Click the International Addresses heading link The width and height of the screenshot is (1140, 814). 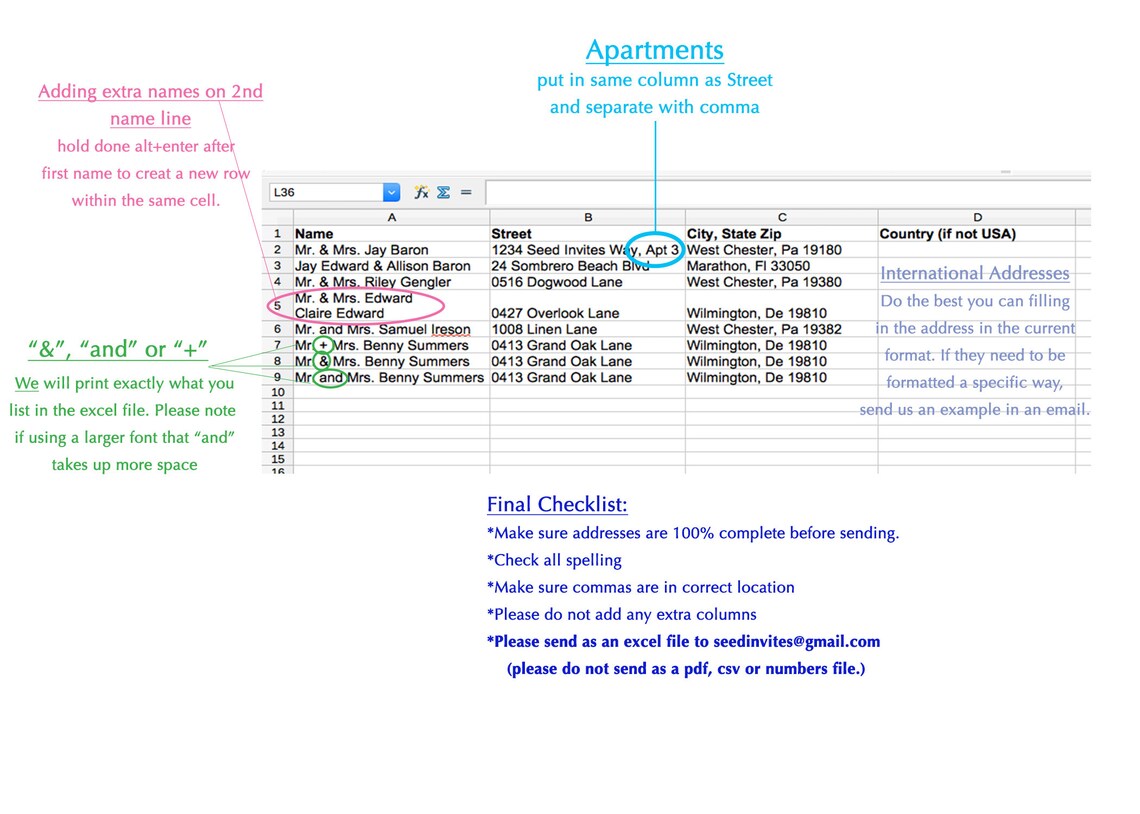[x=975, y=273]
